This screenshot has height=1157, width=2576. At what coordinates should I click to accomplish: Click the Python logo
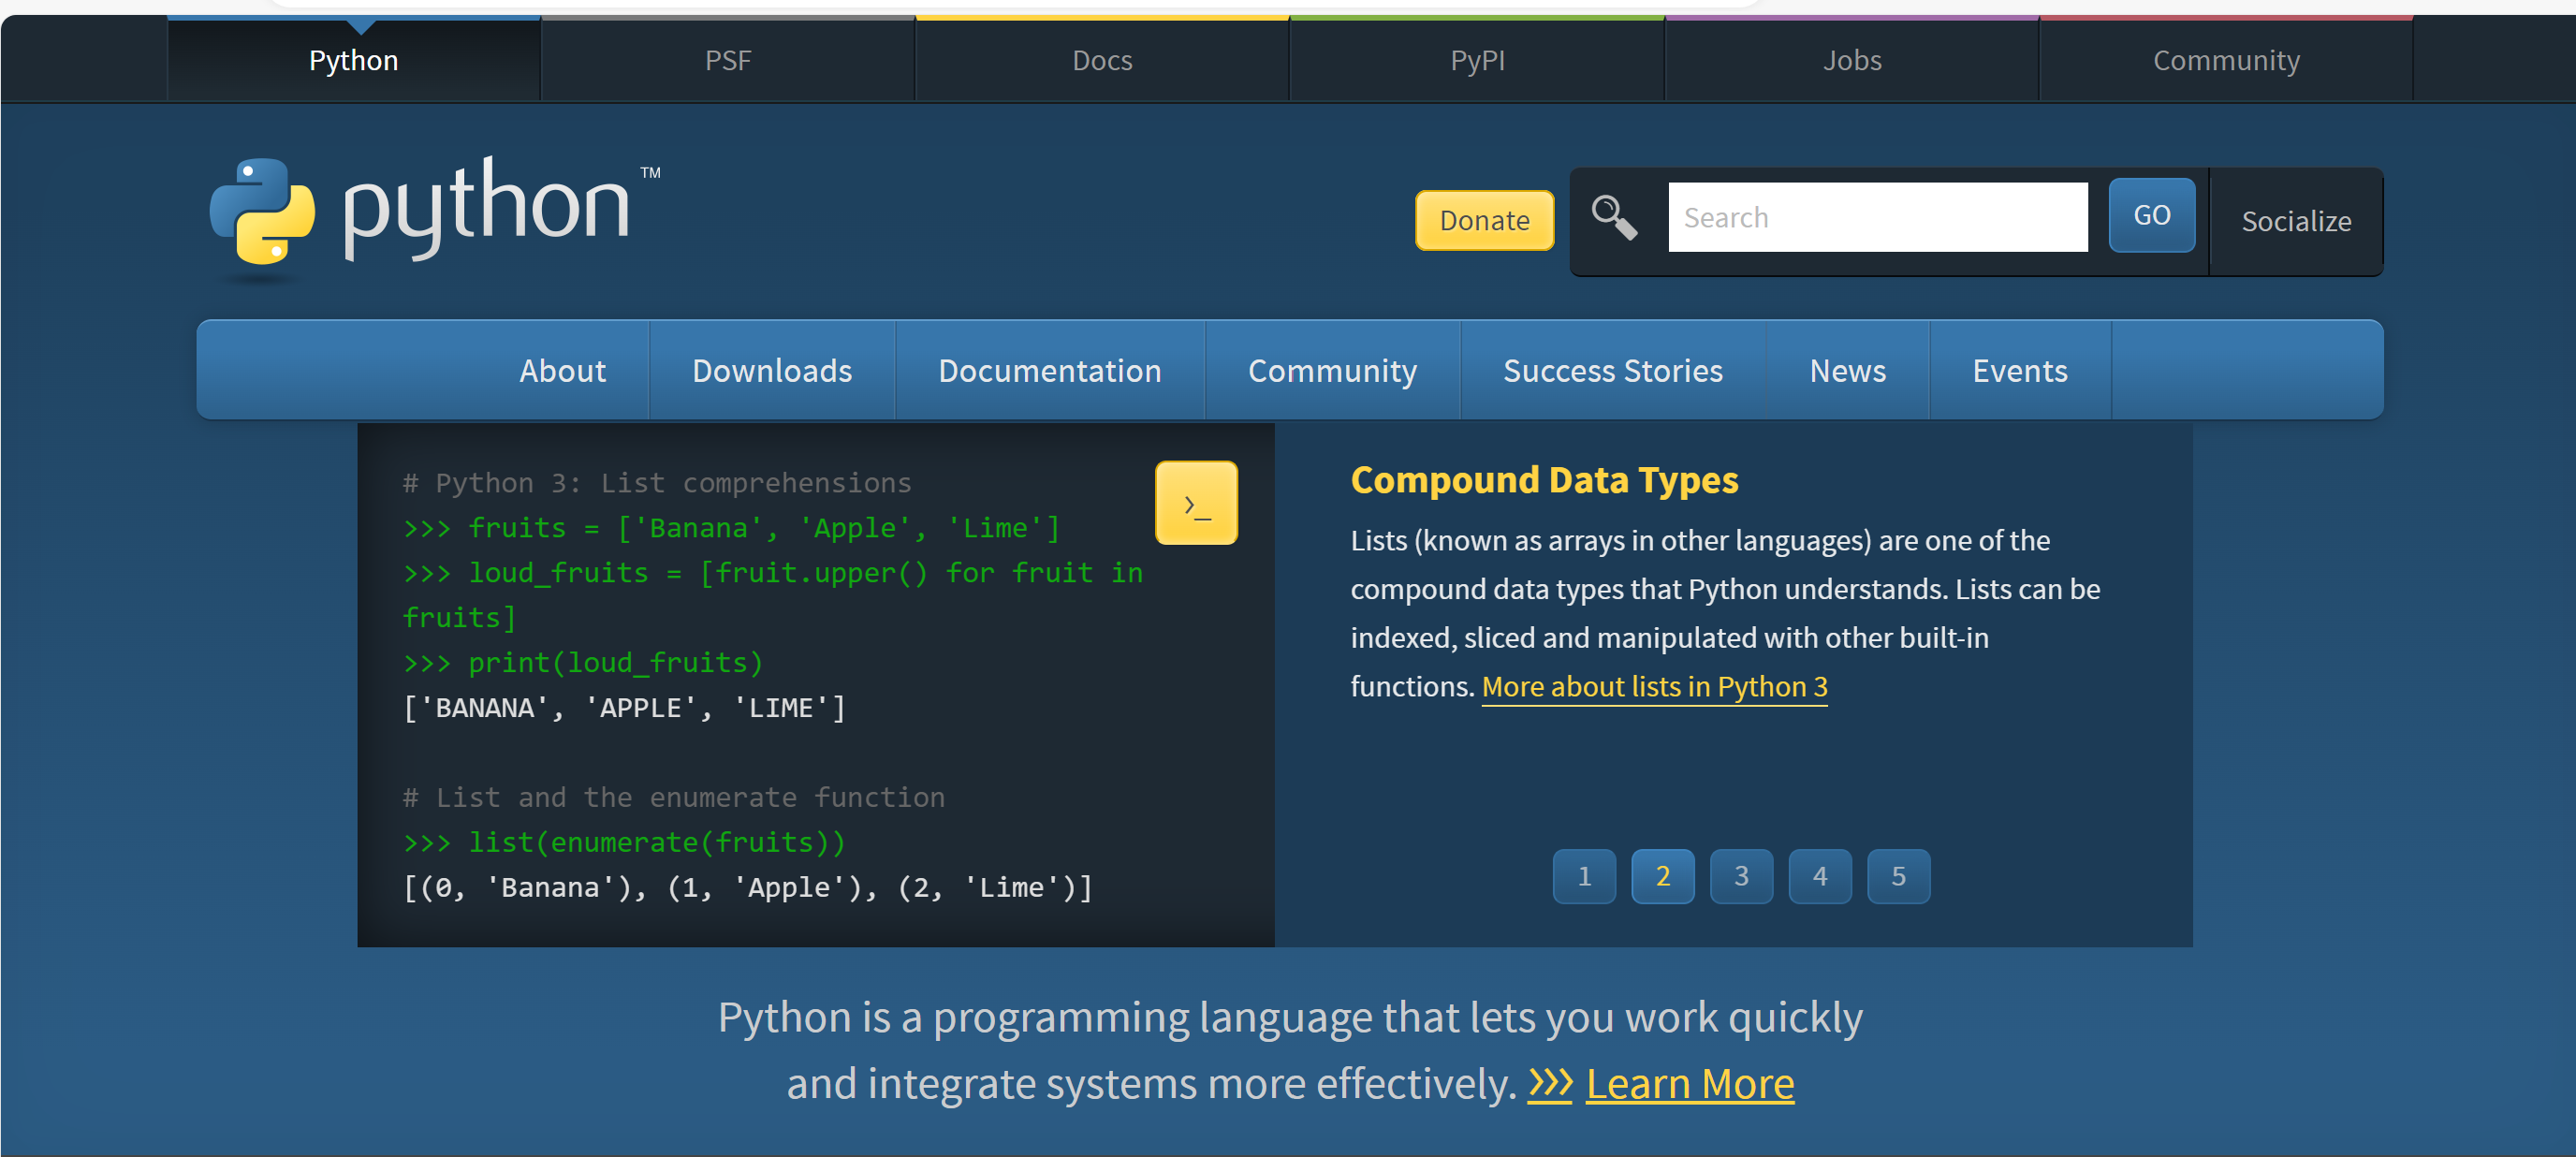pyautogui.click(x=430, y=210)
